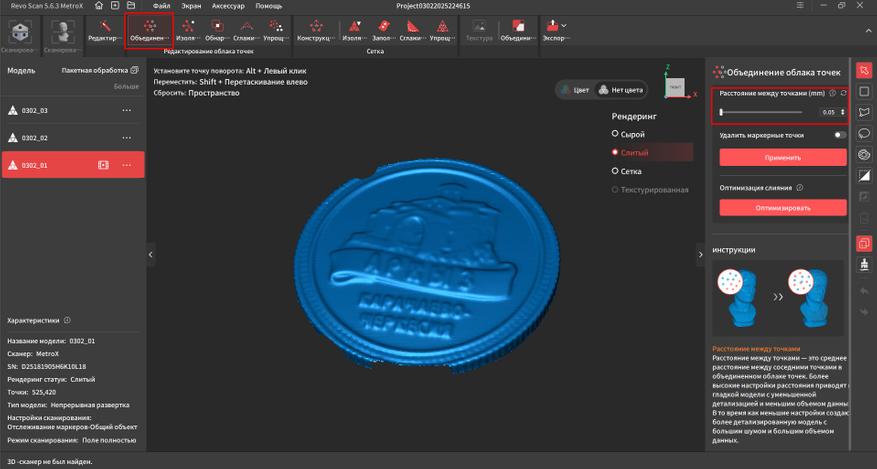877x469 pixels.
Task: Click the Экспор export icon
Action: pyautogui.click(x=552, y=26)
